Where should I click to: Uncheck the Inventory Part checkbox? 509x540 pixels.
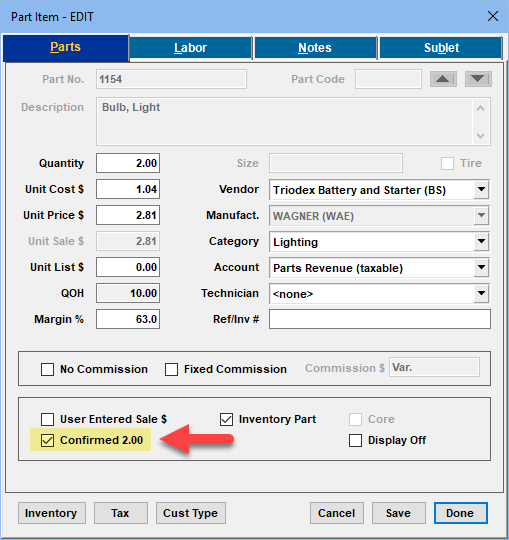[x=226, y=419]
